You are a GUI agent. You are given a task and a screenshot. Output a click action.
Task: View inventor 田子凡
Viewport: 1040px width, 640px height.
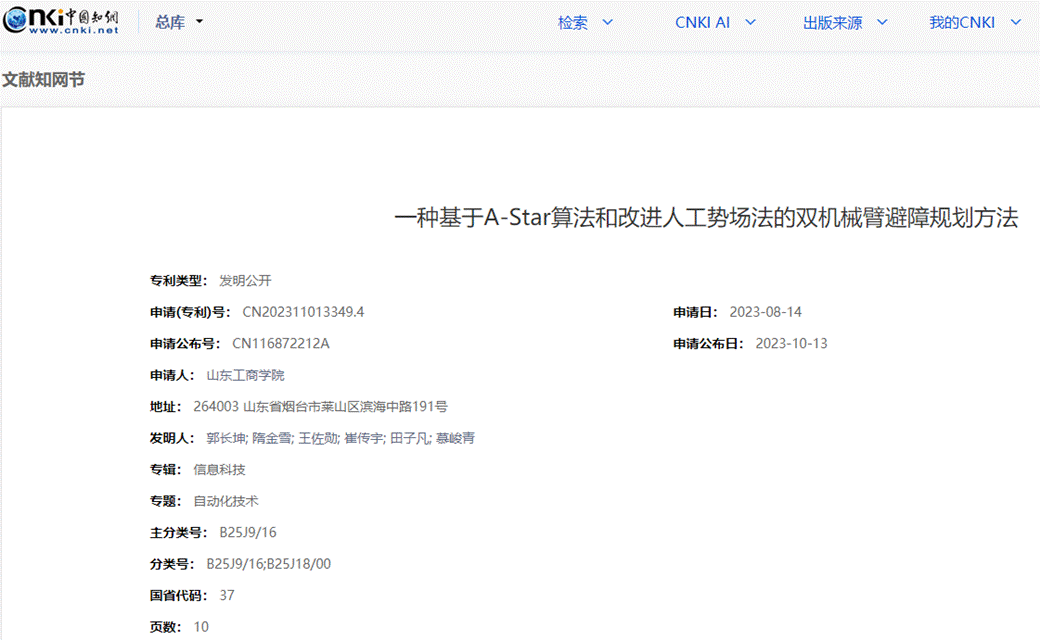(x=410, y=438)
